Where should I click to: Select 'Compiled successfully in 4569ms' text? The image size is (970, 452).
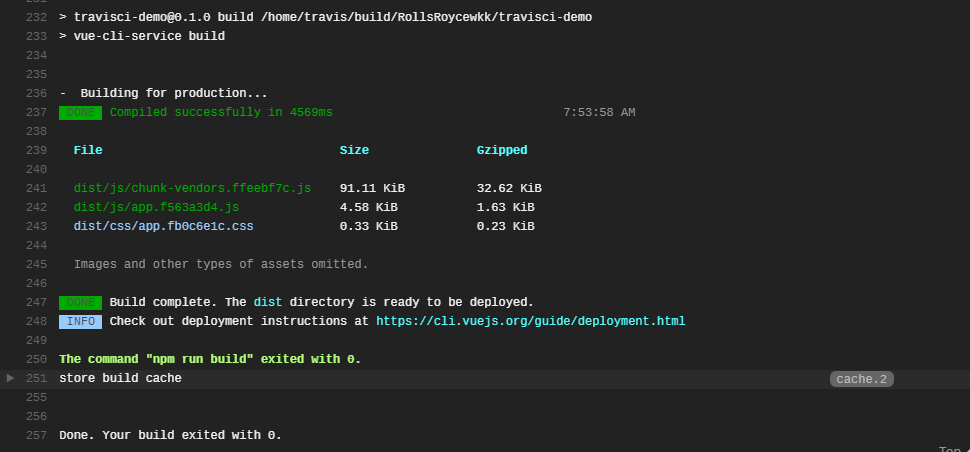221,113
